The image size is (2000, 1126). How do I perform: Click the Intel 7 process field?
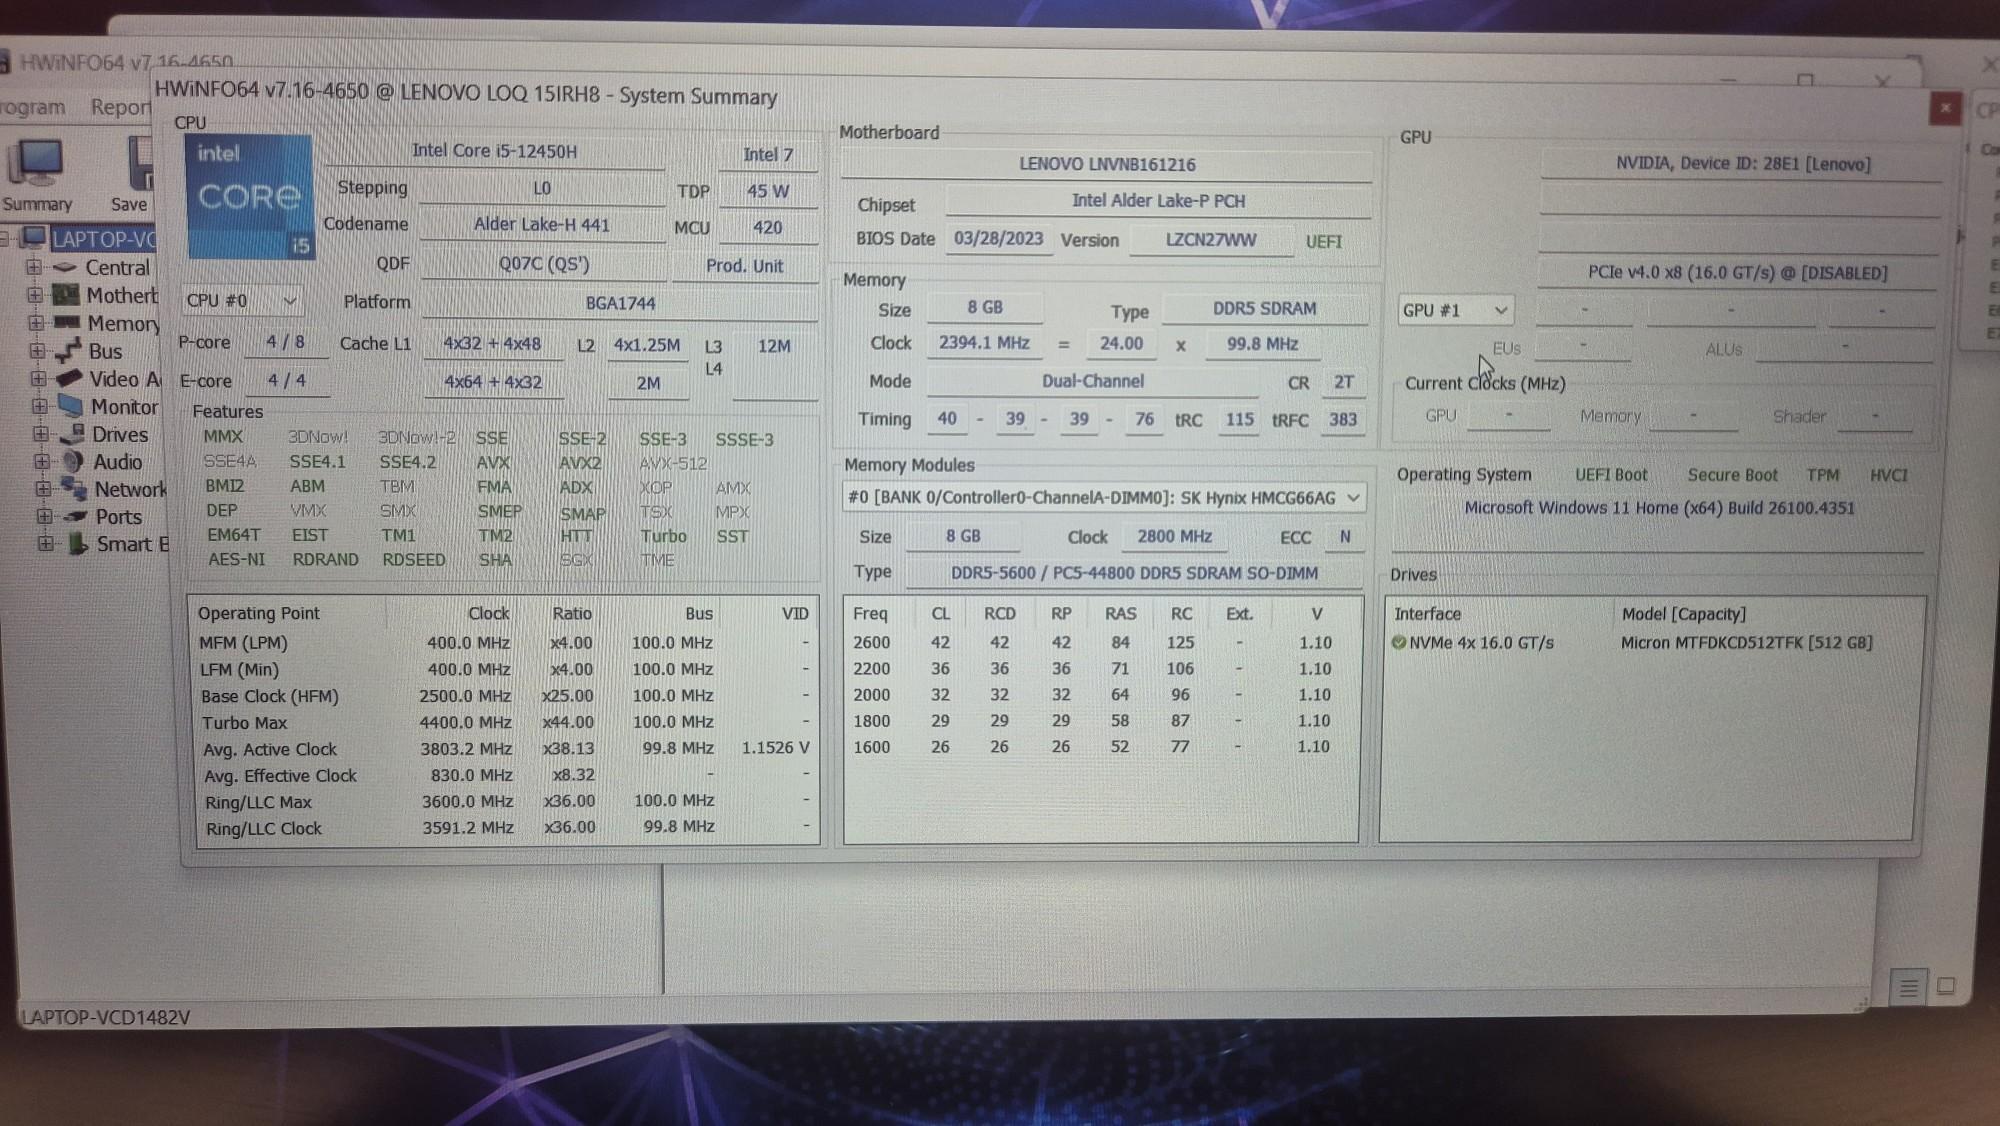[x=767, y=154]
